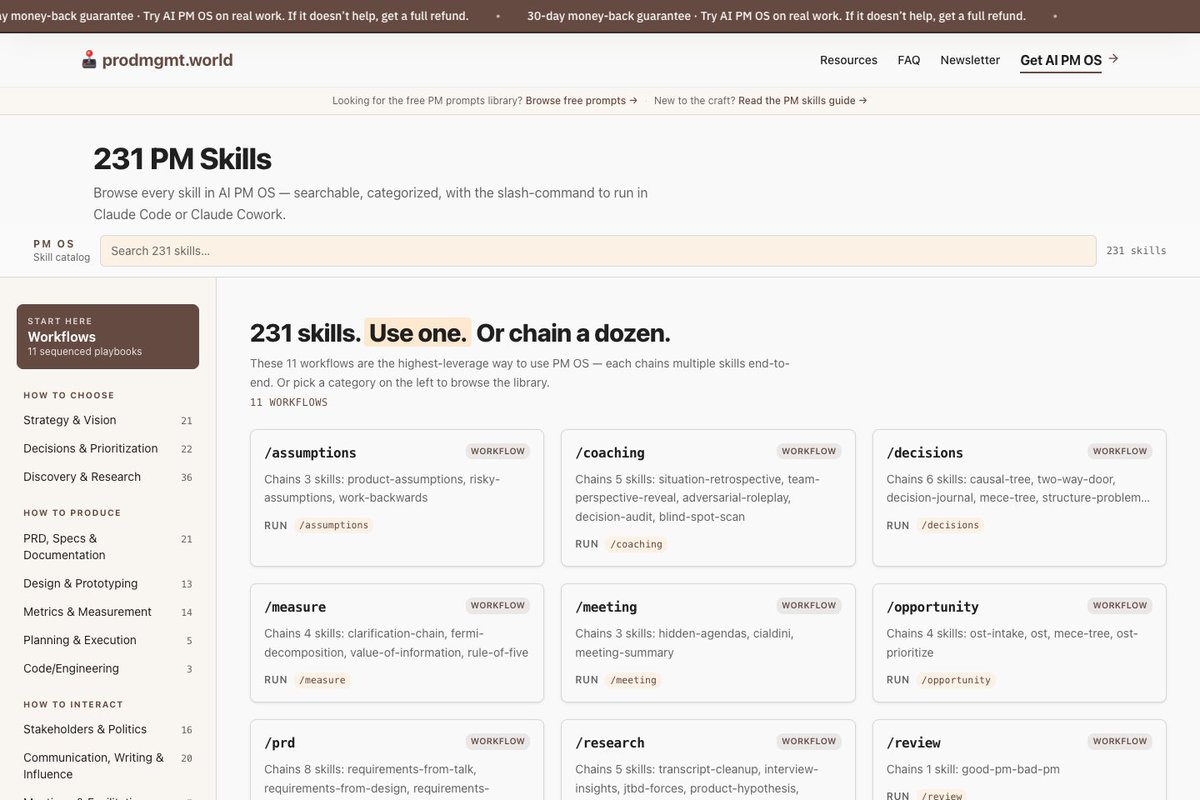Select Metrics & Measurement category
The height and width of the screenshot is (800, 1200).
[108, 612]
